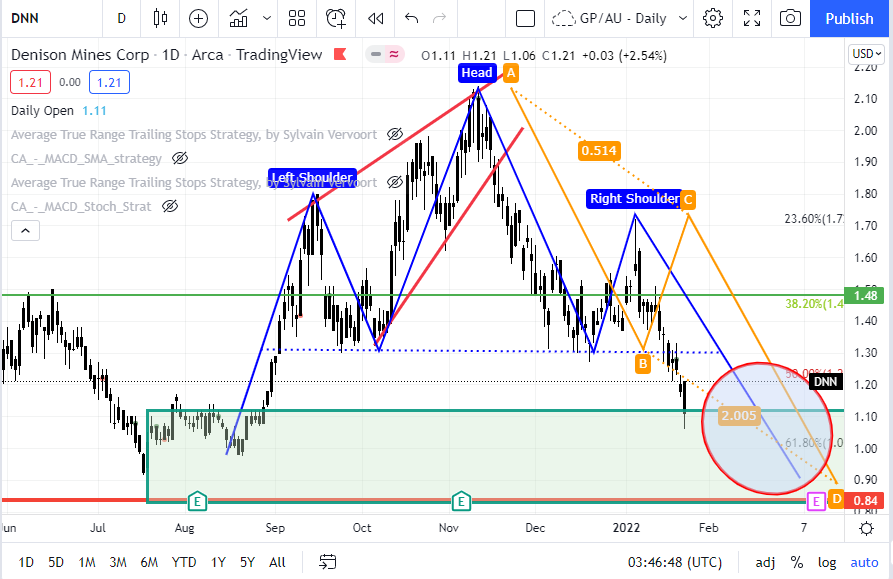Select the All range button
Screen dimensions: 893x579
[x=277, y=562]
